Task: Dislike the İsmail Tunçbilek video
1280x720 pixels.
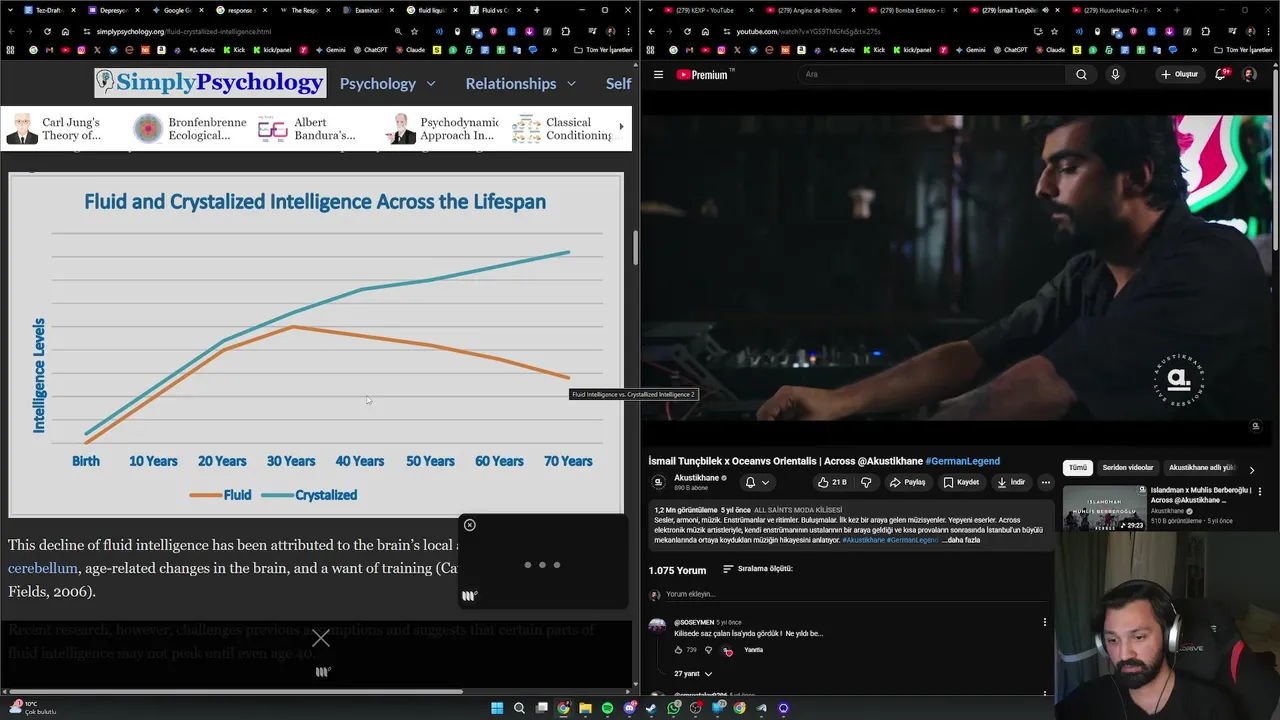Action: 866,482
